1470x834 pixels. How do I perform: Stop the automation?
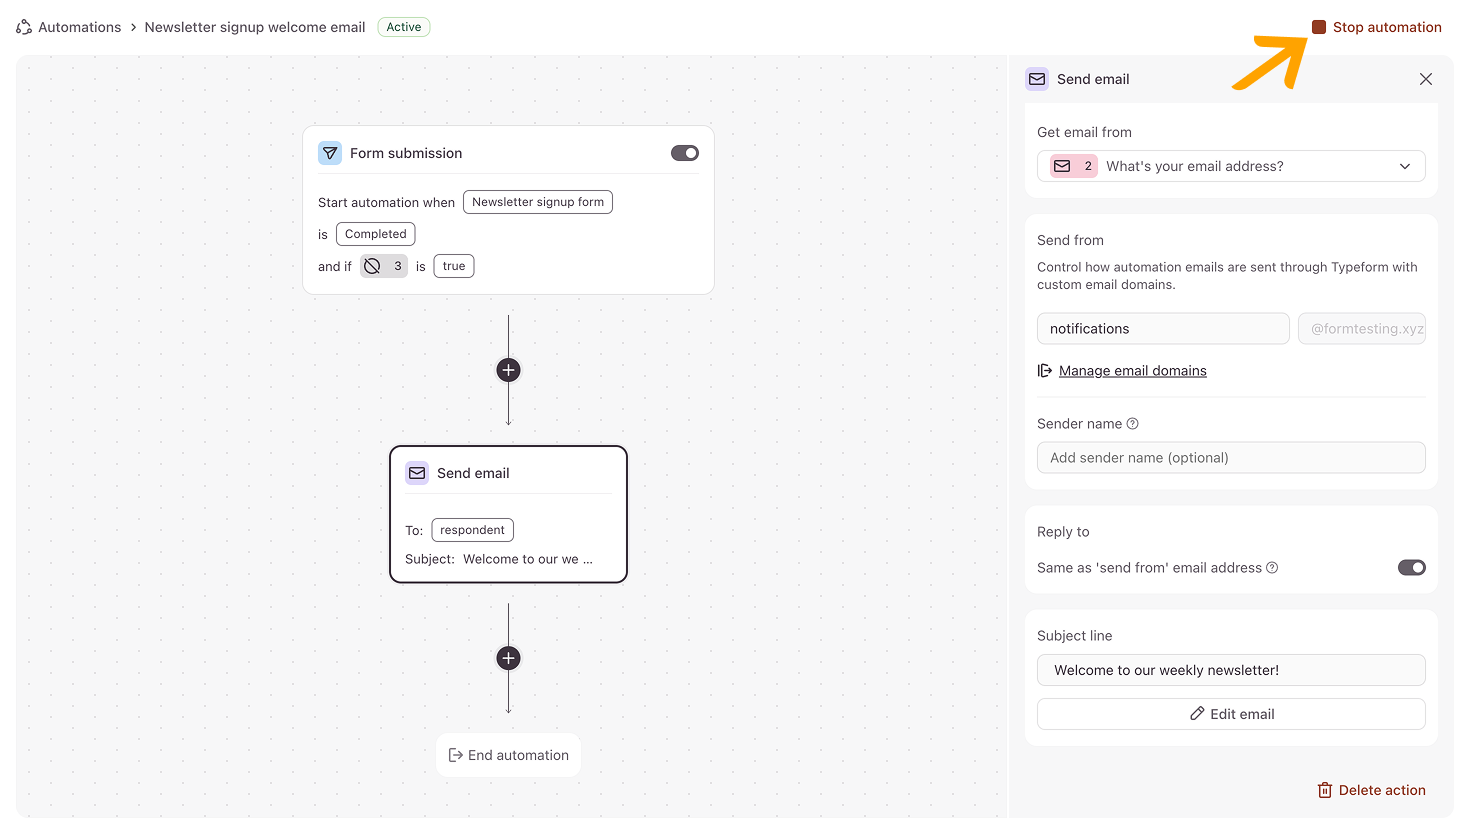pos(1377,27)
